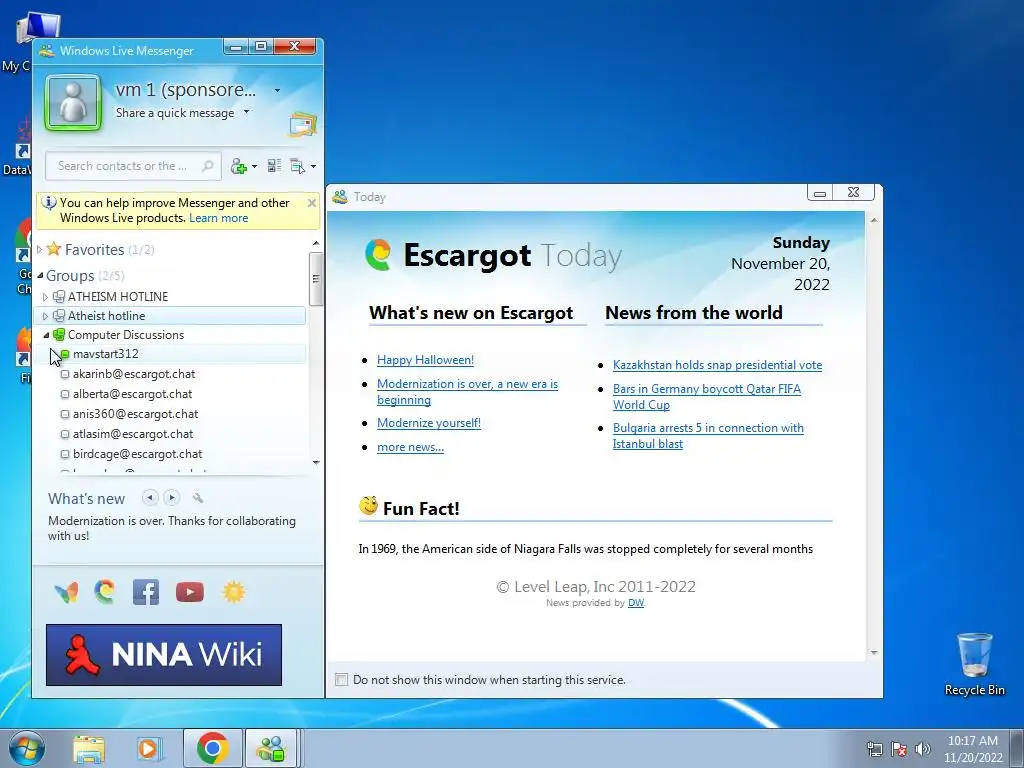Screen dimensions: 1024x768
Task: Show next What's new item
Action: tap(171, 498)
